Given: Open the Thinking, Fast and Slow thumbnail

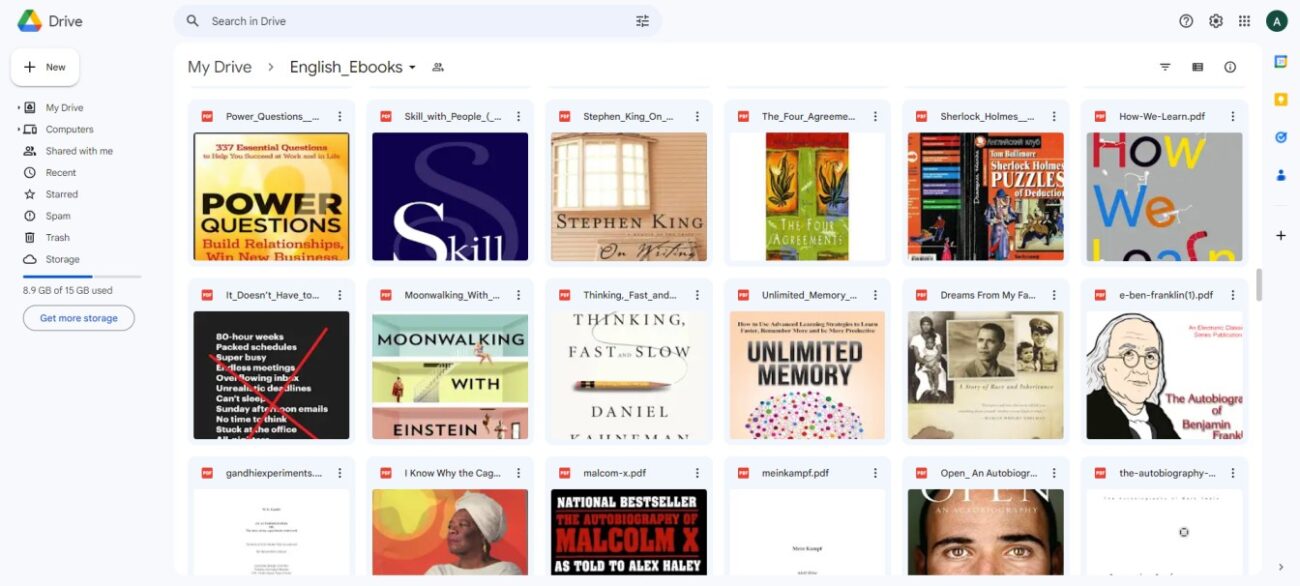Looking at the screenshot, I should [x=629, y=375].
